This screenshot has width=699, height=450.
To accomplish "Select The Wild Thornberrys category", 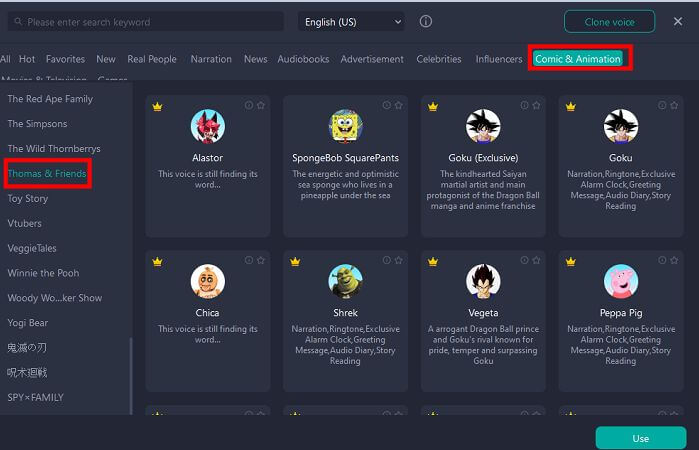I will click(x=54, y=149).
